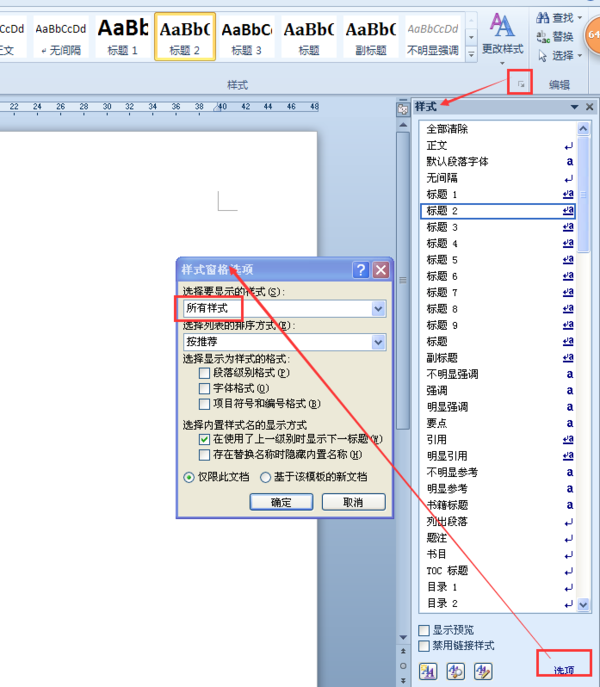
Task: Open the Styles pane dialog launcher
Action: 521,84
